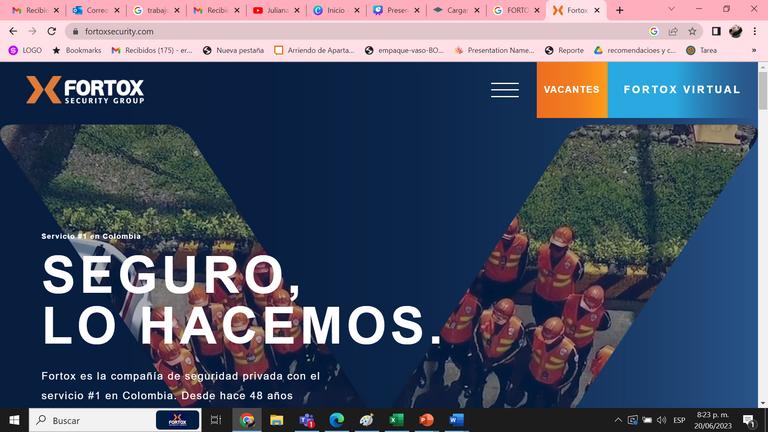Image resolution: width=768 pixels, height=432 pixels.
Task: Open the LOGO bookmark
Action: pyautogui.click(x=25, y=50)
